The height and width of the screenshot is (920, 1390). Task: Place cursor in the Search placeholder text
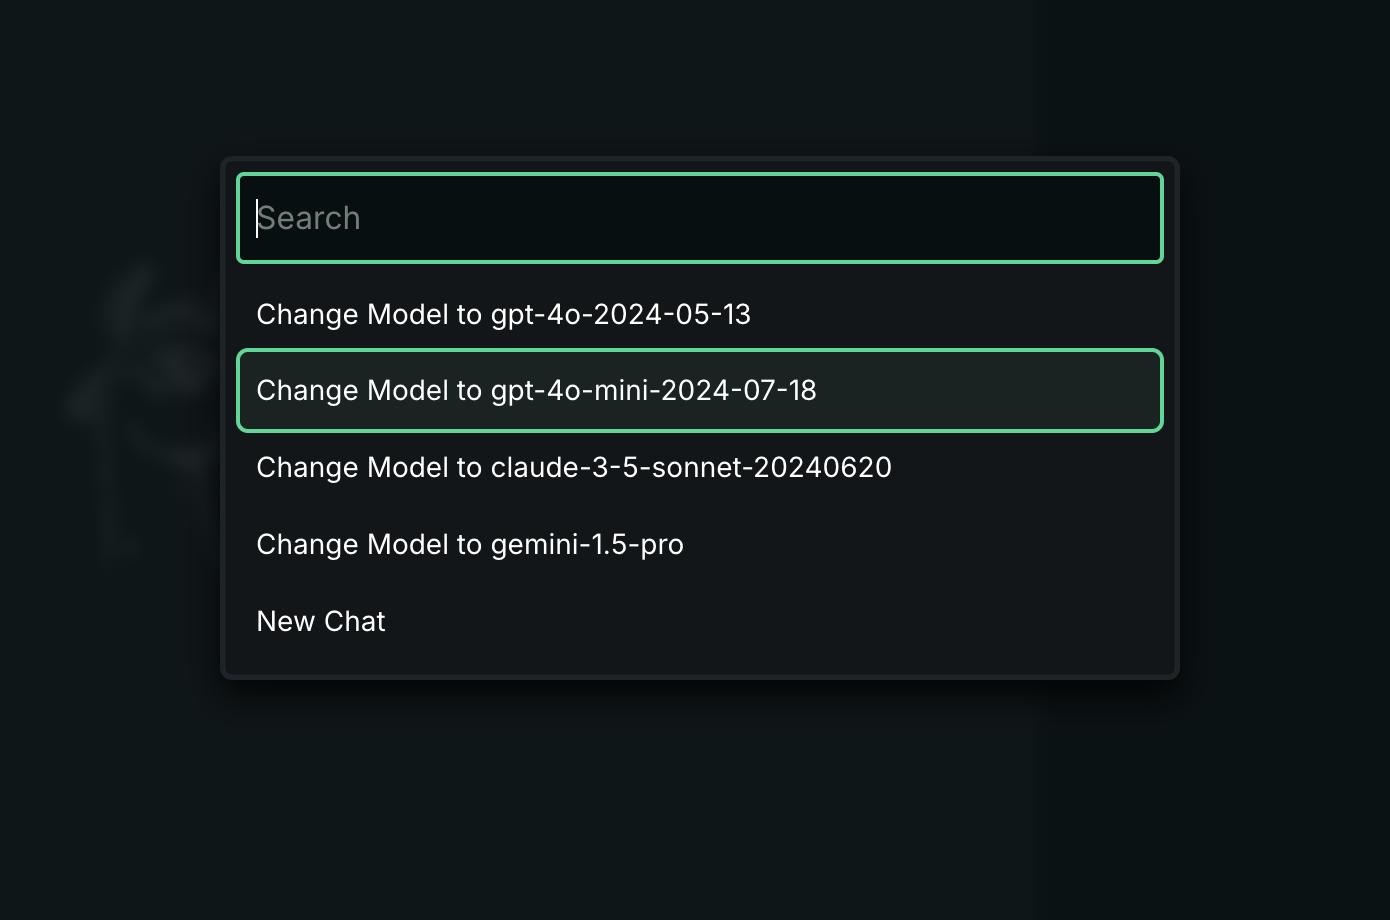click(309, 218)
